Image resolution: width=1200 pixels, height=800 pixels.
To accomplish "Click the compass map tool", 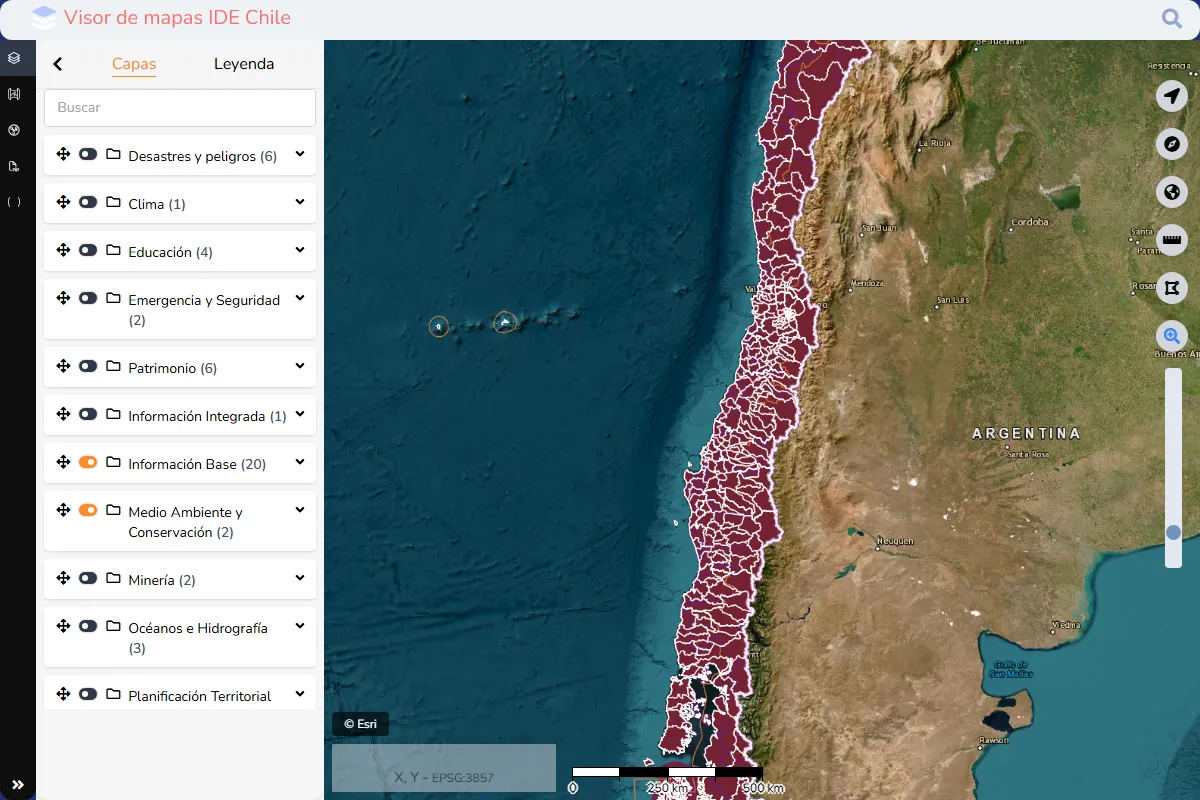I will (x=1172, y=144).
